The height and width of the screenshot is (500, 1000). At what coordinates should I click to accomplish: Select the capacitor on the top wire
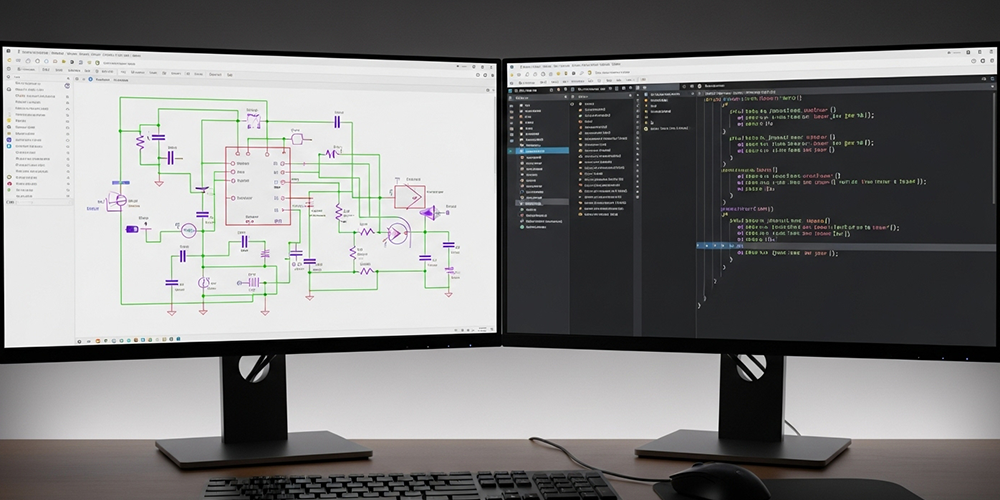pyautogui.click(x=337, y=121)
